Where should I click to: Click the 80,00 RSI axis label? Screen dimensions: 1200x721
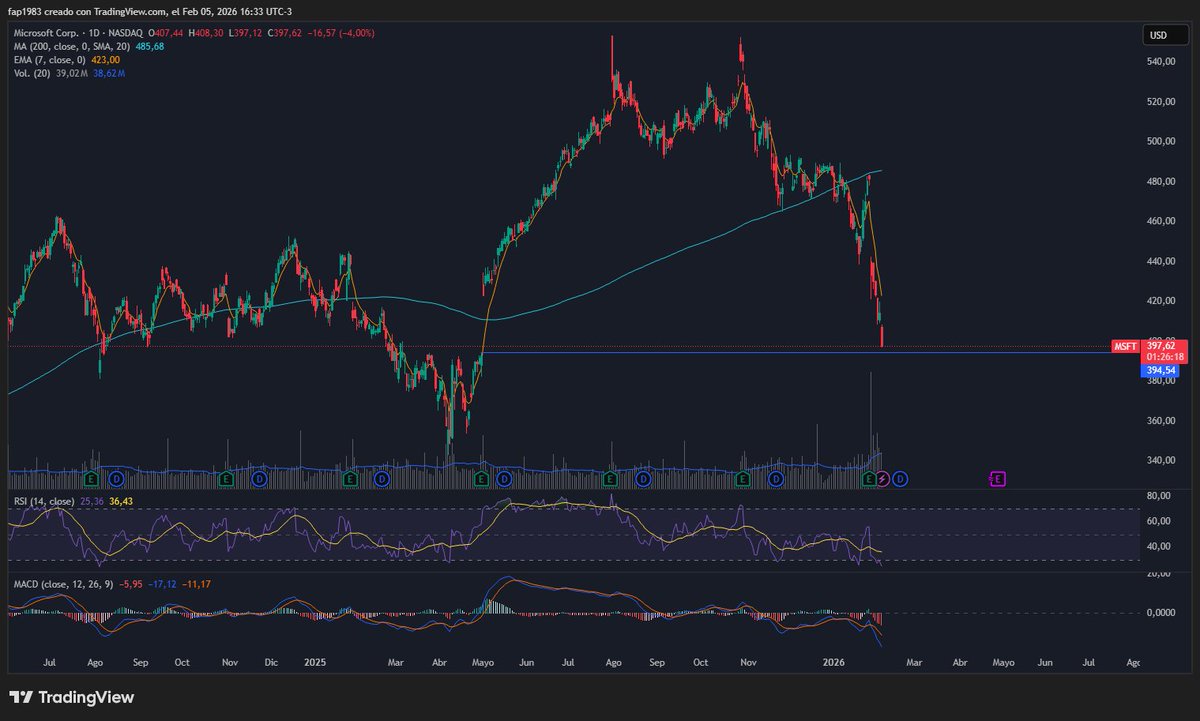pos(1159,496)
